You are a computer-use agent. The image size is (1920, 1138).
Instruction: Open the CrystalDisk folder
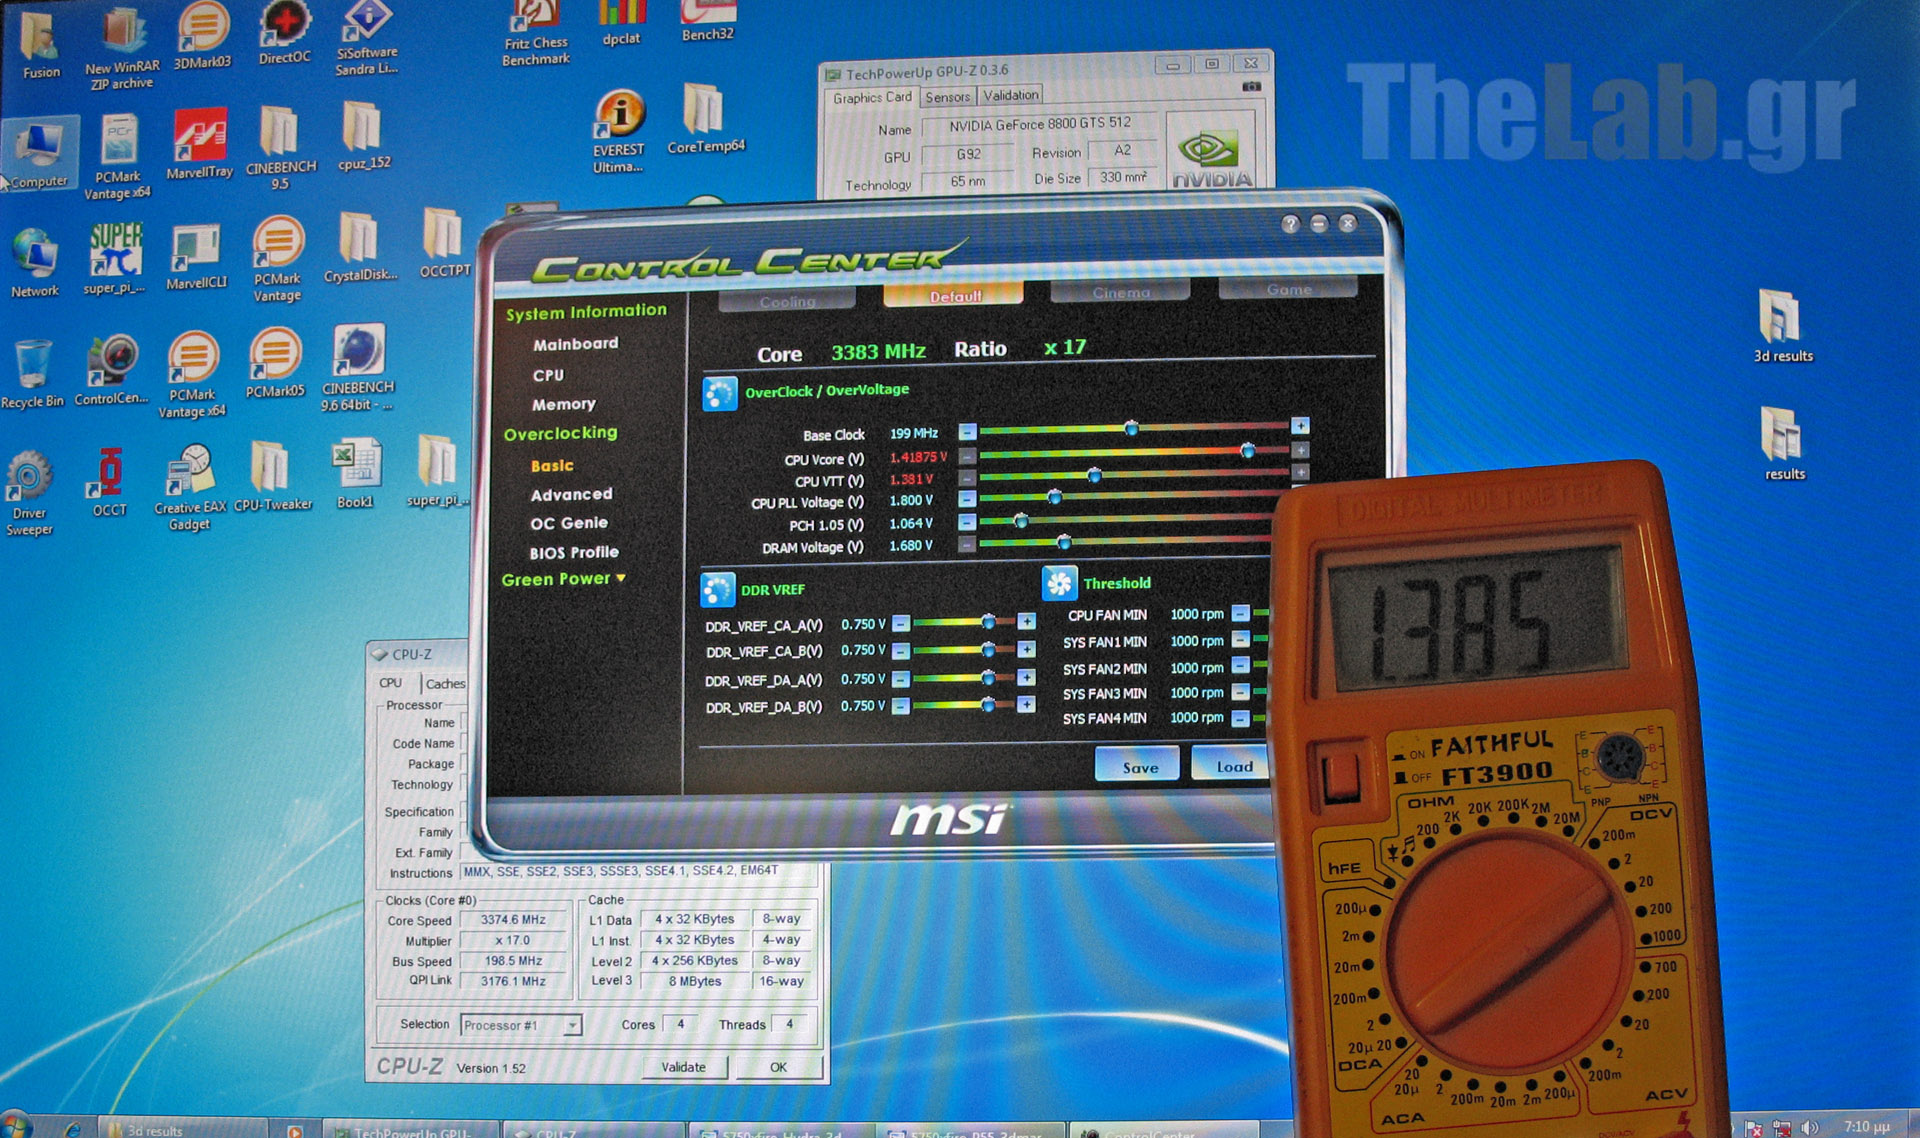(360, 247)
